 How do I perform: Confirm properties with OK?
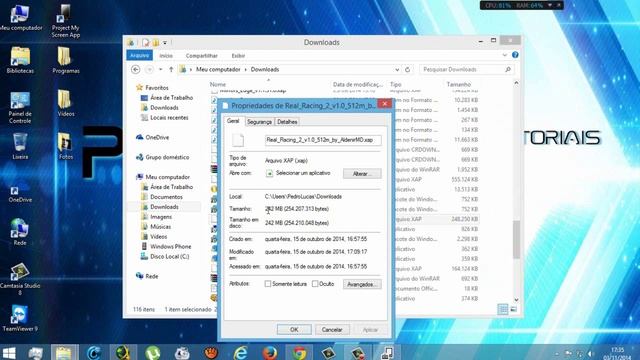(x=294, y=329)
